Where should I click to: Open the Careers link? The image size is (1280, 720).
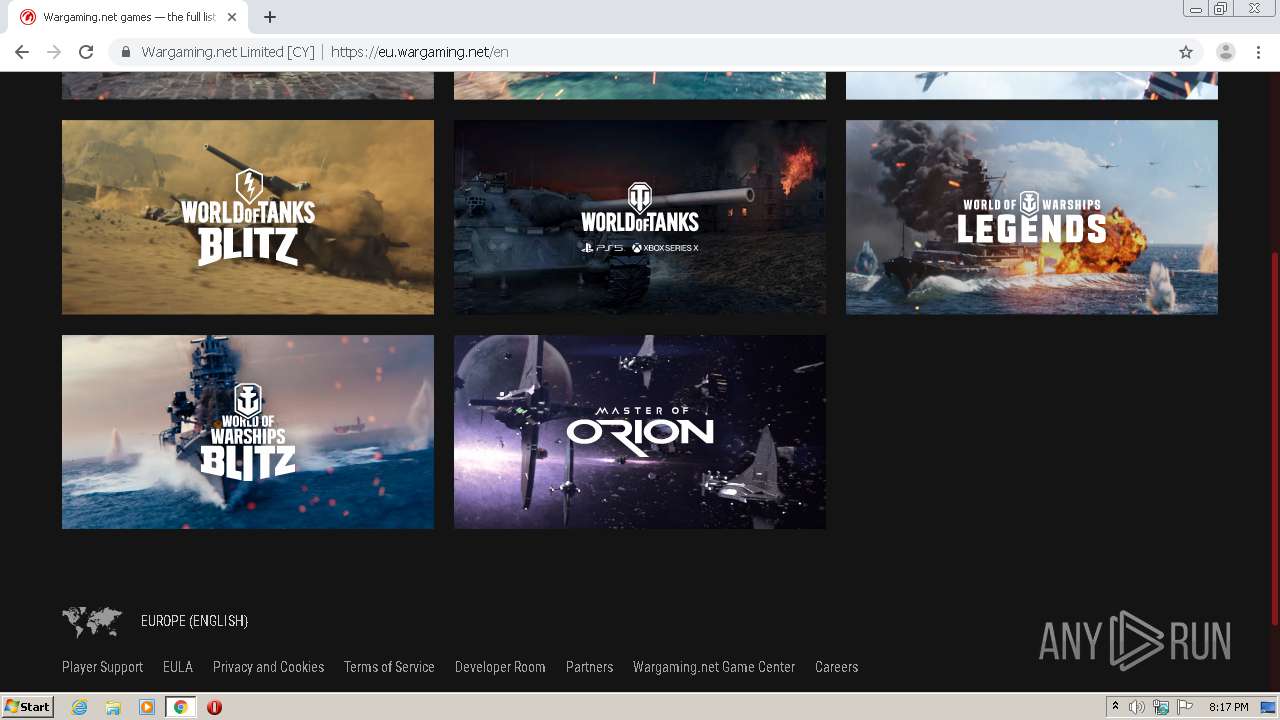(836, 667)
